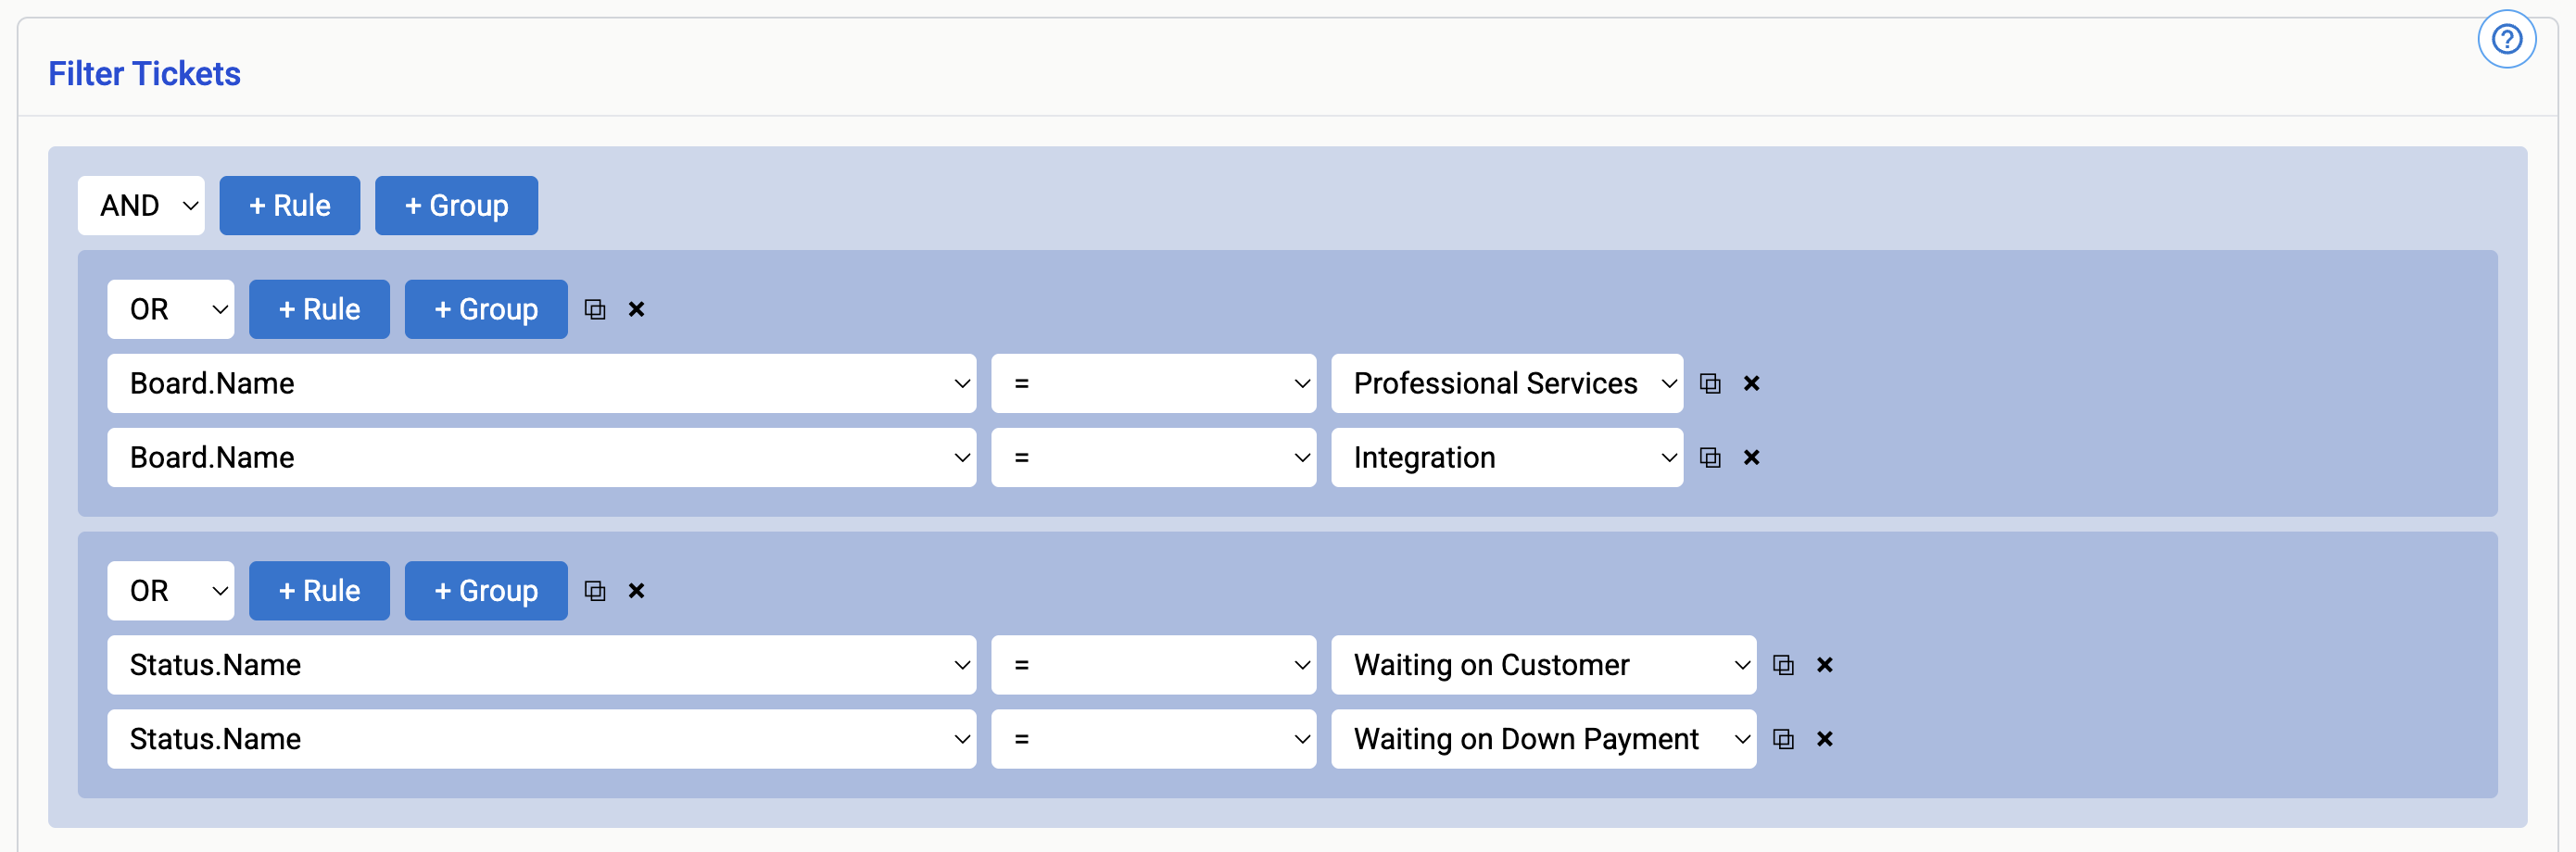This screenshot has height=852, width=2576.
Task: Open the operator dropdown for Waiting on Customer rule
Action: click(x=1154, y=665)
